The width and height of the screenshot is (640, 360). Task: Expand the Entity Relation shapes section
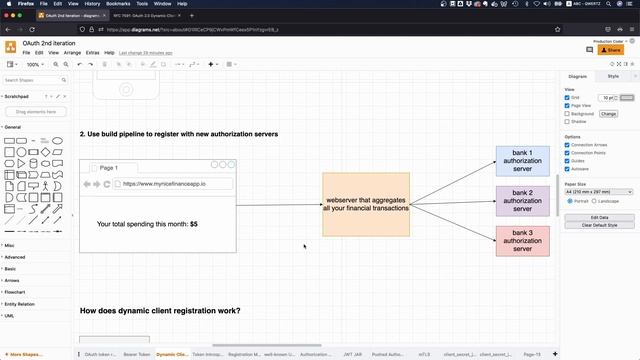point(19,304)
